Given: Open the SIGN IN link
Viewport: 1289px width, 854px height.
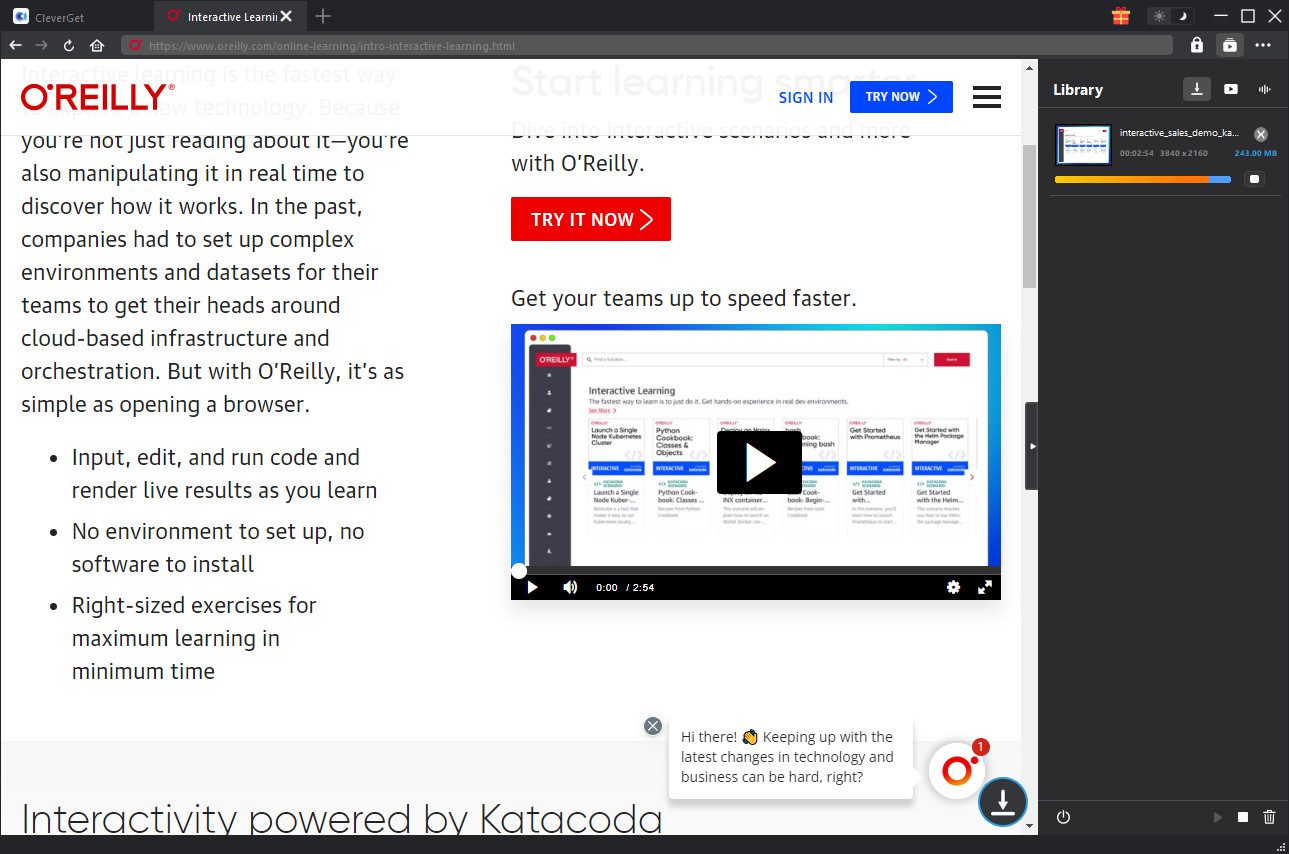Looking at the screenshot, I should (806, 97).
